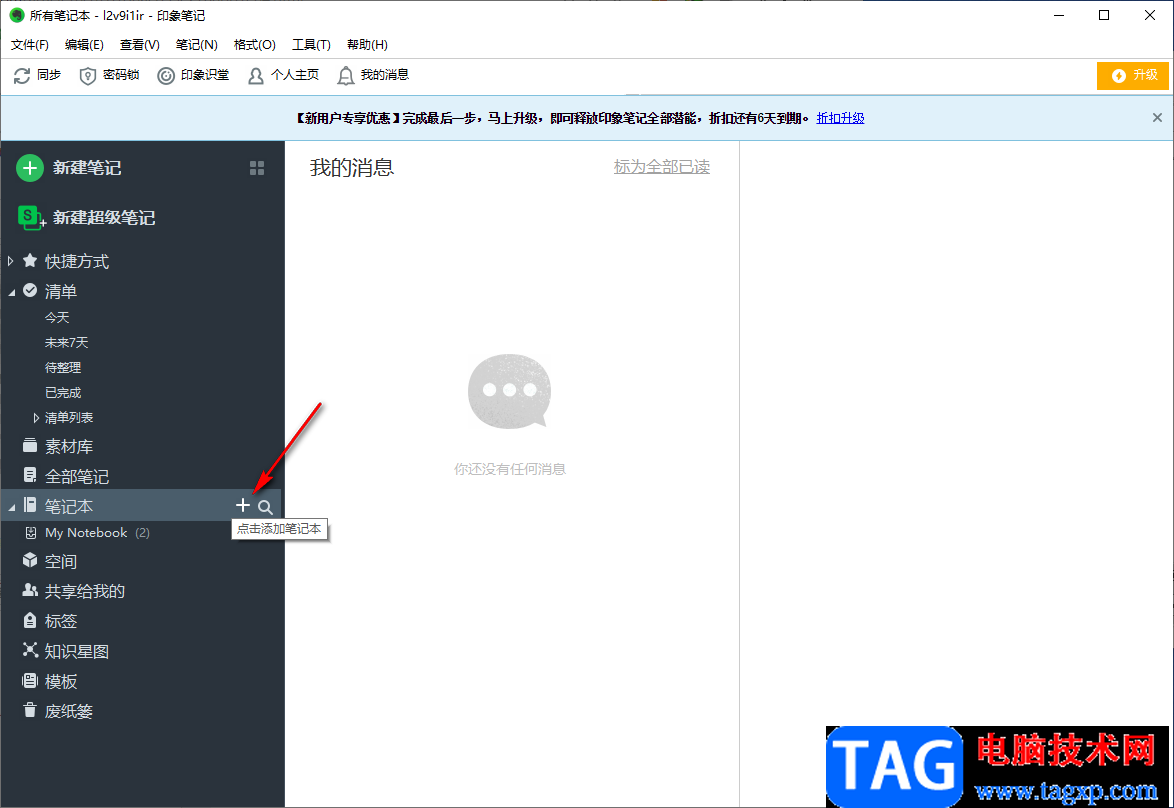
Task: Select 知识星图 label in sidebar
Action: (77, 651)
